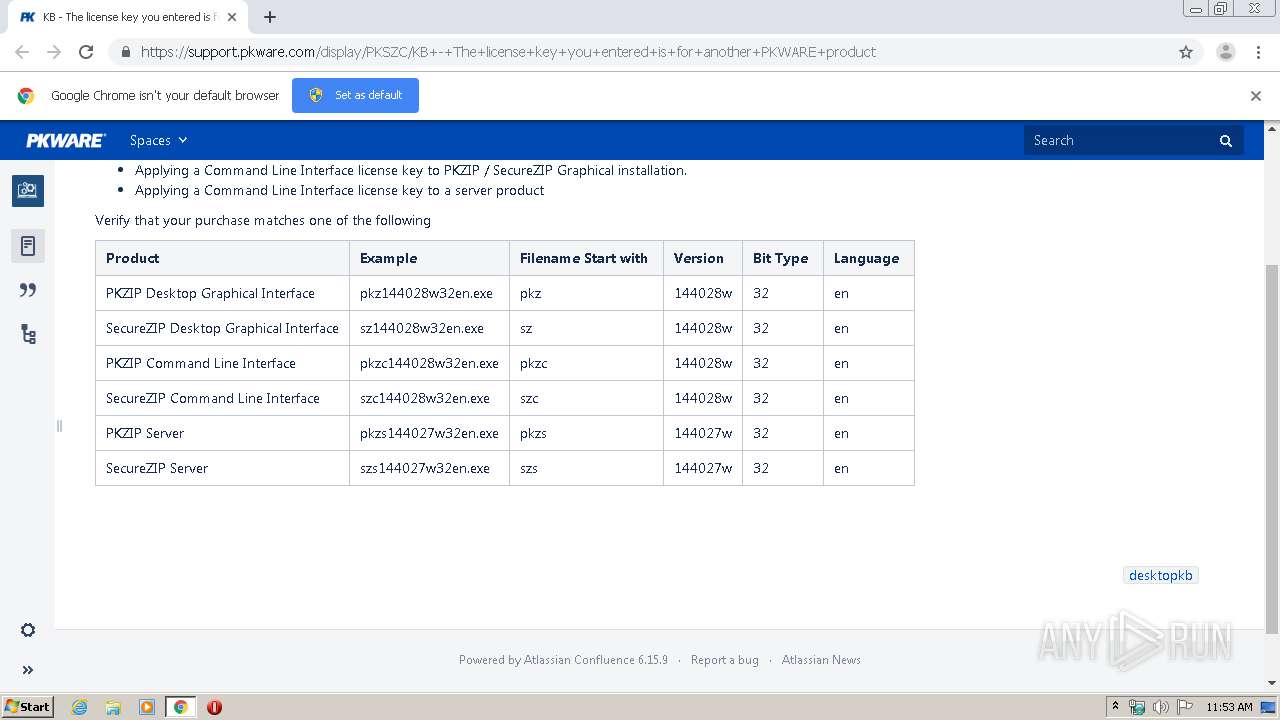Open File Explorer from taskbar
The height and width of the screenshot is (720, 1280).
[113, 707]
